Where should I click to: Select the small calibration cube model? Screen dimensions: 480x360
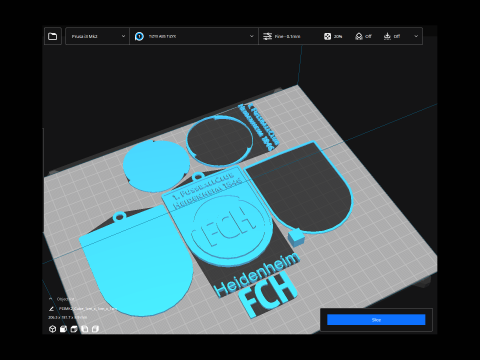click(295, 238)
